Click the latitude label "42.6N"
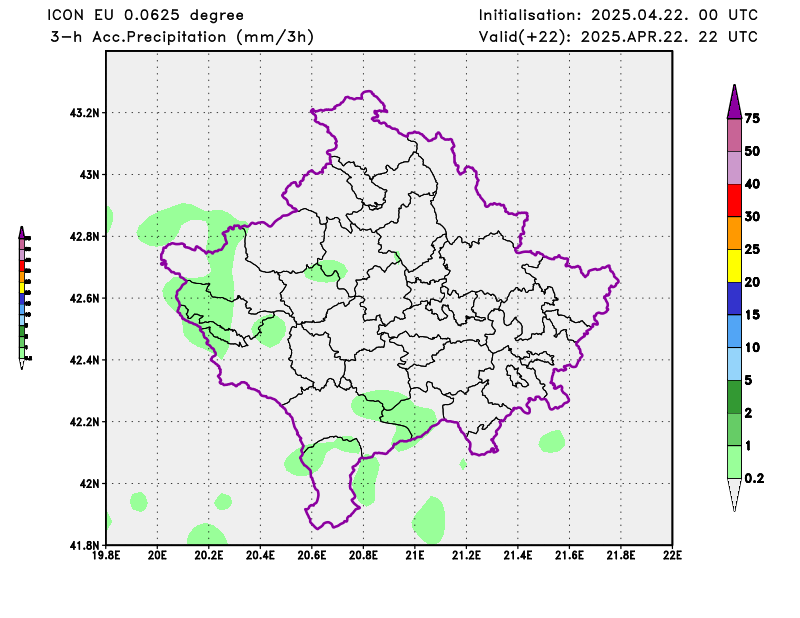Viewport: 800px width, 618px height. click(x=85, y=298)
